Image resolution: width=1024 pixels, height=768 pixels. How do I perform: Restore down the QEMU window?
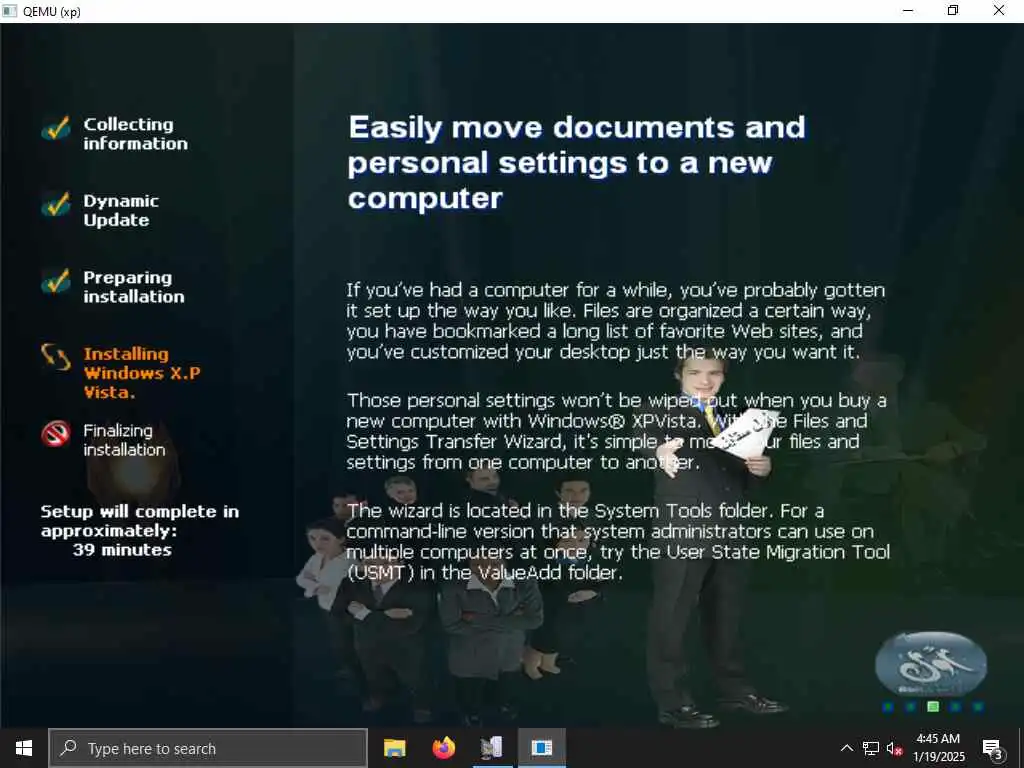[x=953, y=10]
